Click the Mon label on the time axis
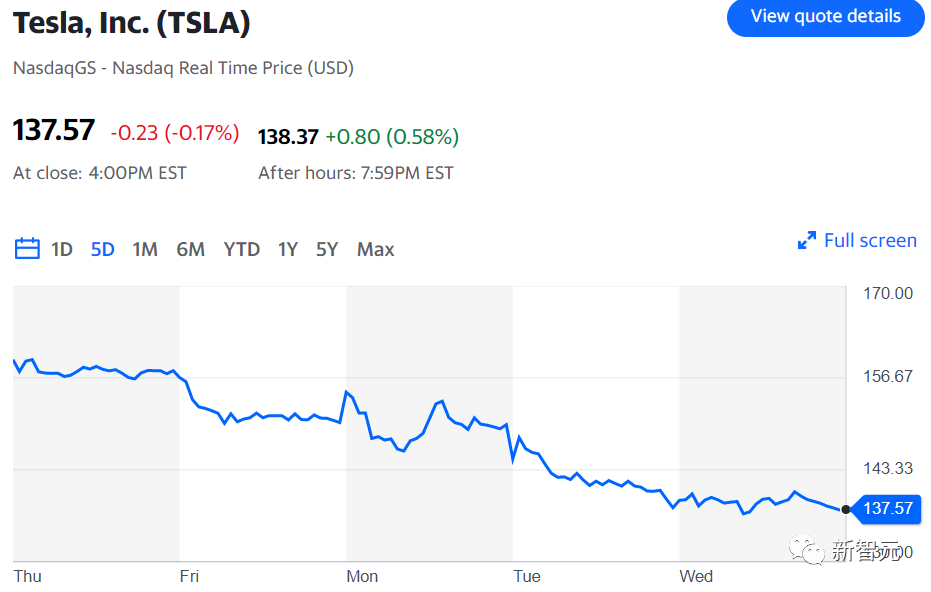This screenshot has width=931, height=592. point(362,576)
